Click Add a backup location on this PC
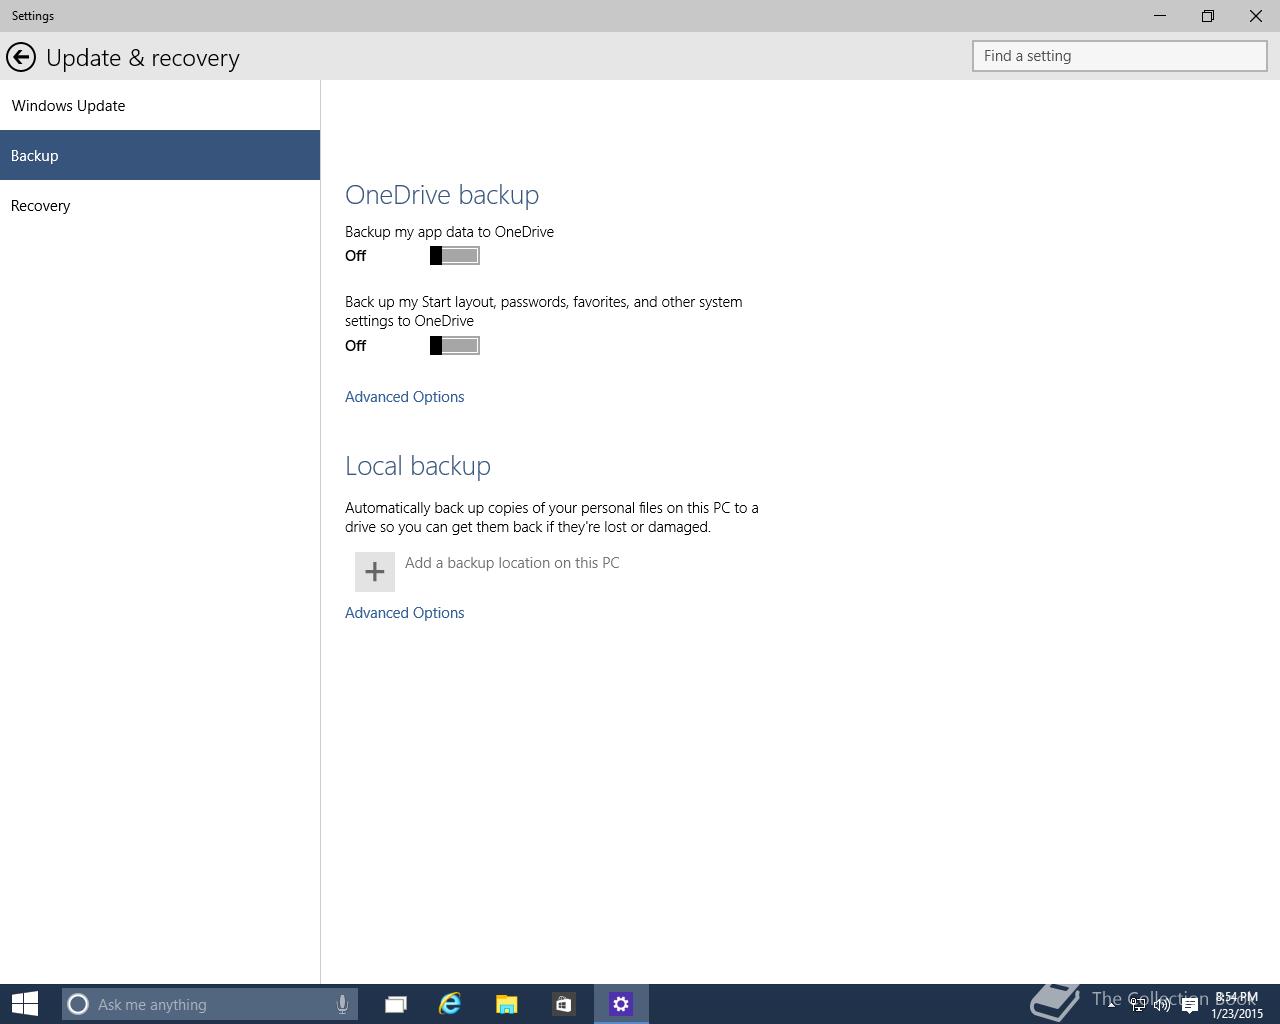 [512, 563]
